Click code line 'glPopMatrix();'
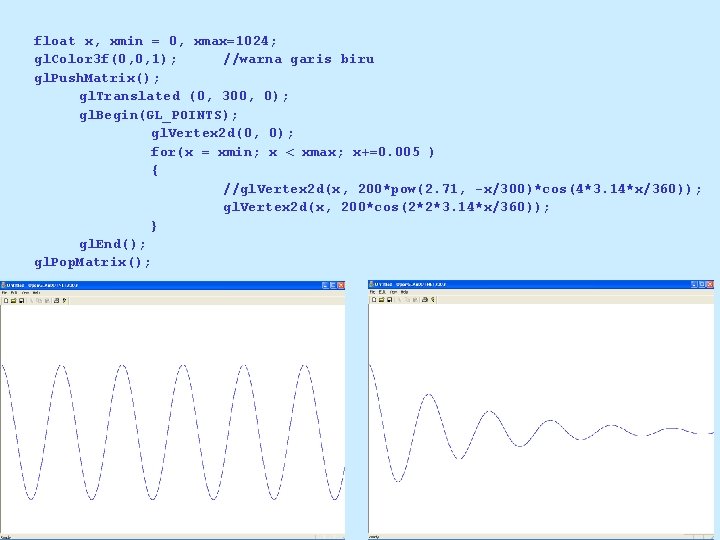The height and width of the screenshot is (540, 720). click(x=92, y=262)
